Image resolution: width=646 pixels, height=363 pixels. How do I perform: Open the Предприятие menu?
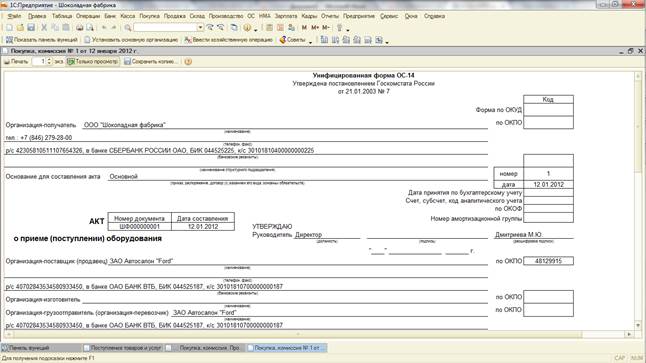[x=359, y=16]
